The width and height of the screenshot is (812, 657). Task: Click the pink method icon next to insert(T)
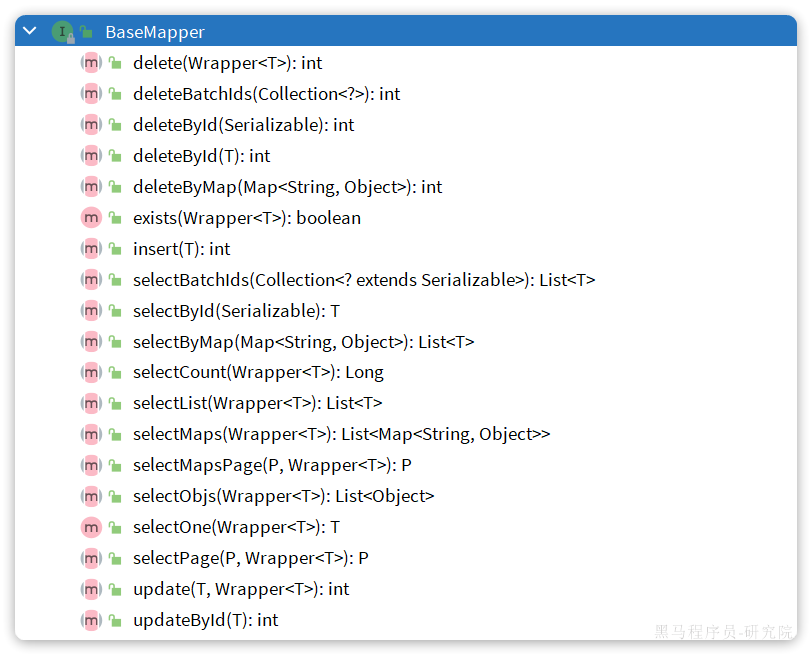point(91,248)
